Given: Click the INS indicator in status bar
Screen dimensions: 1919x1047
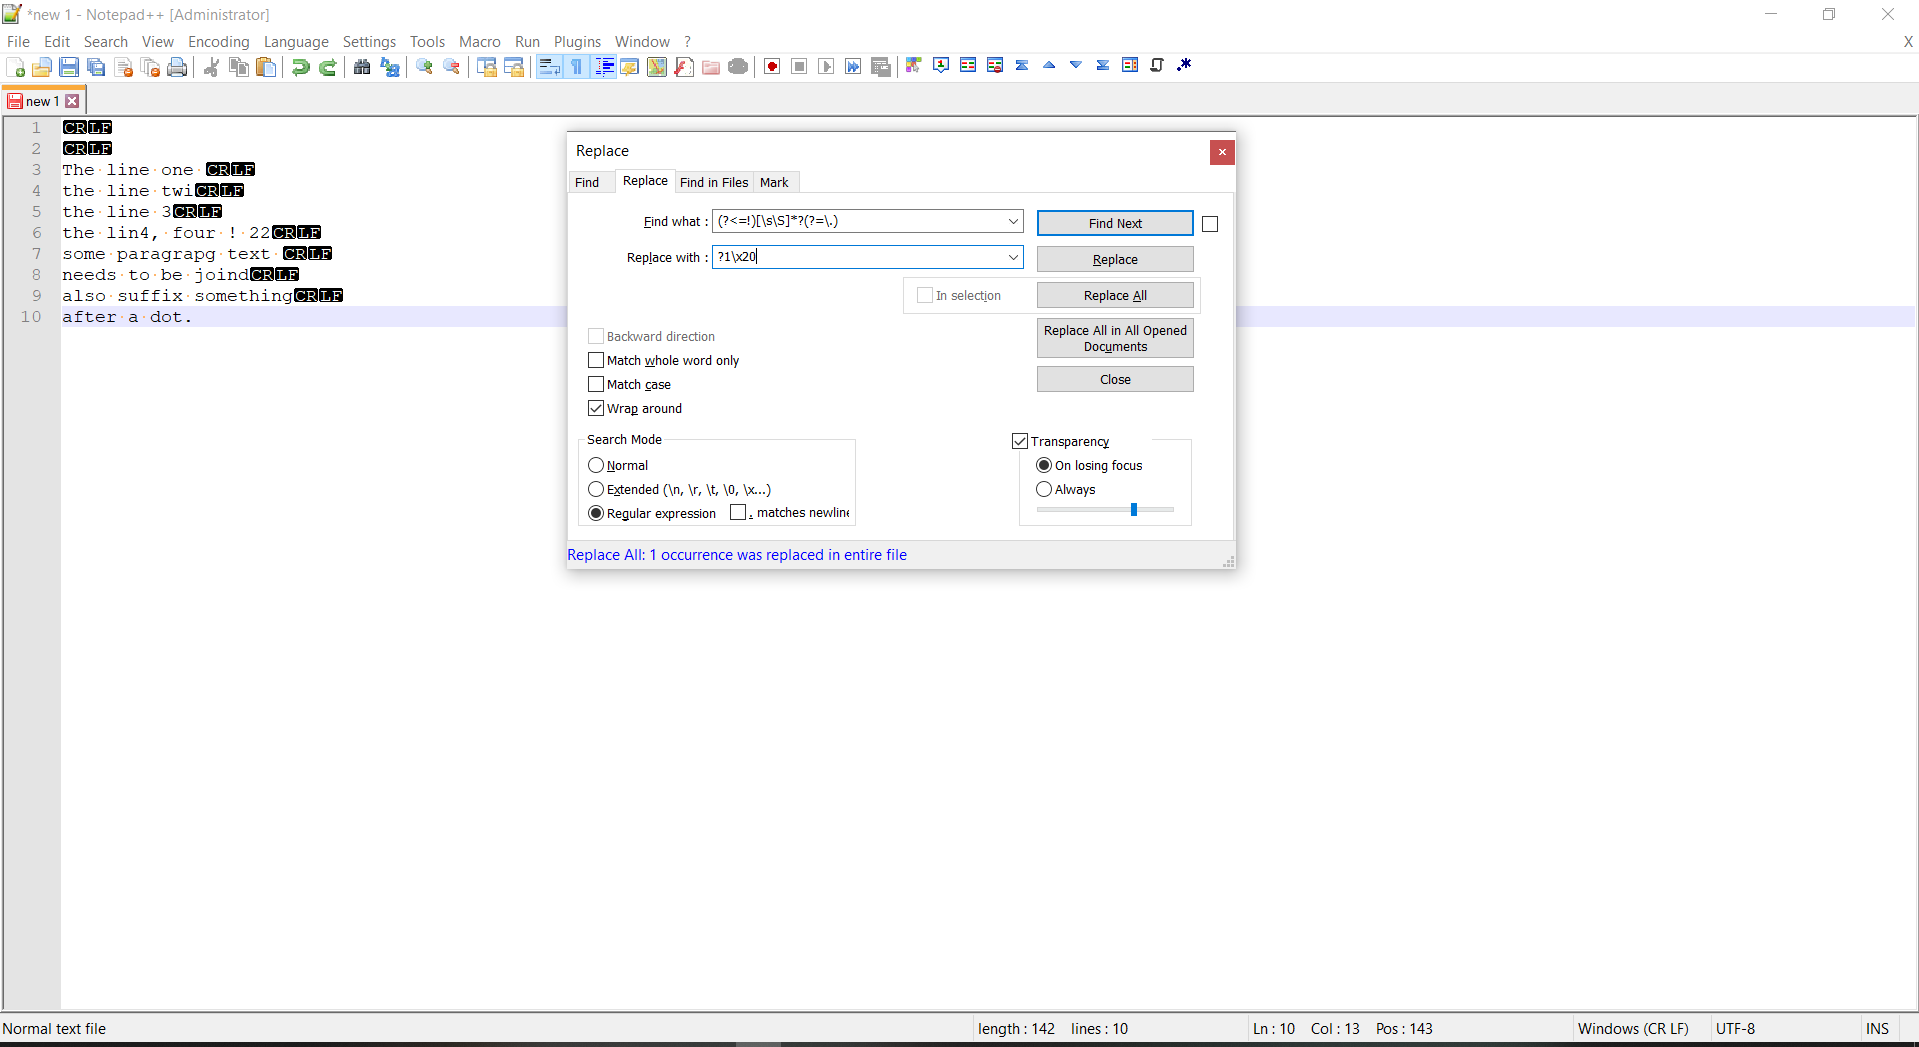Looking at the screenshot, I should tap(1877, 1028).
